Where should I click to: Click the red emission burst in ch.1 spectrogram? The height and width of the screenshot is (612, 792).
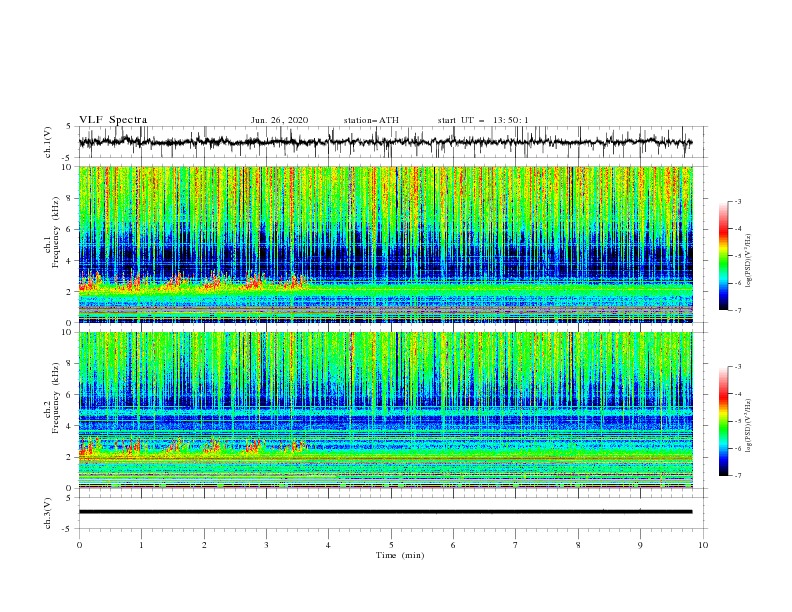pos(192,283)
